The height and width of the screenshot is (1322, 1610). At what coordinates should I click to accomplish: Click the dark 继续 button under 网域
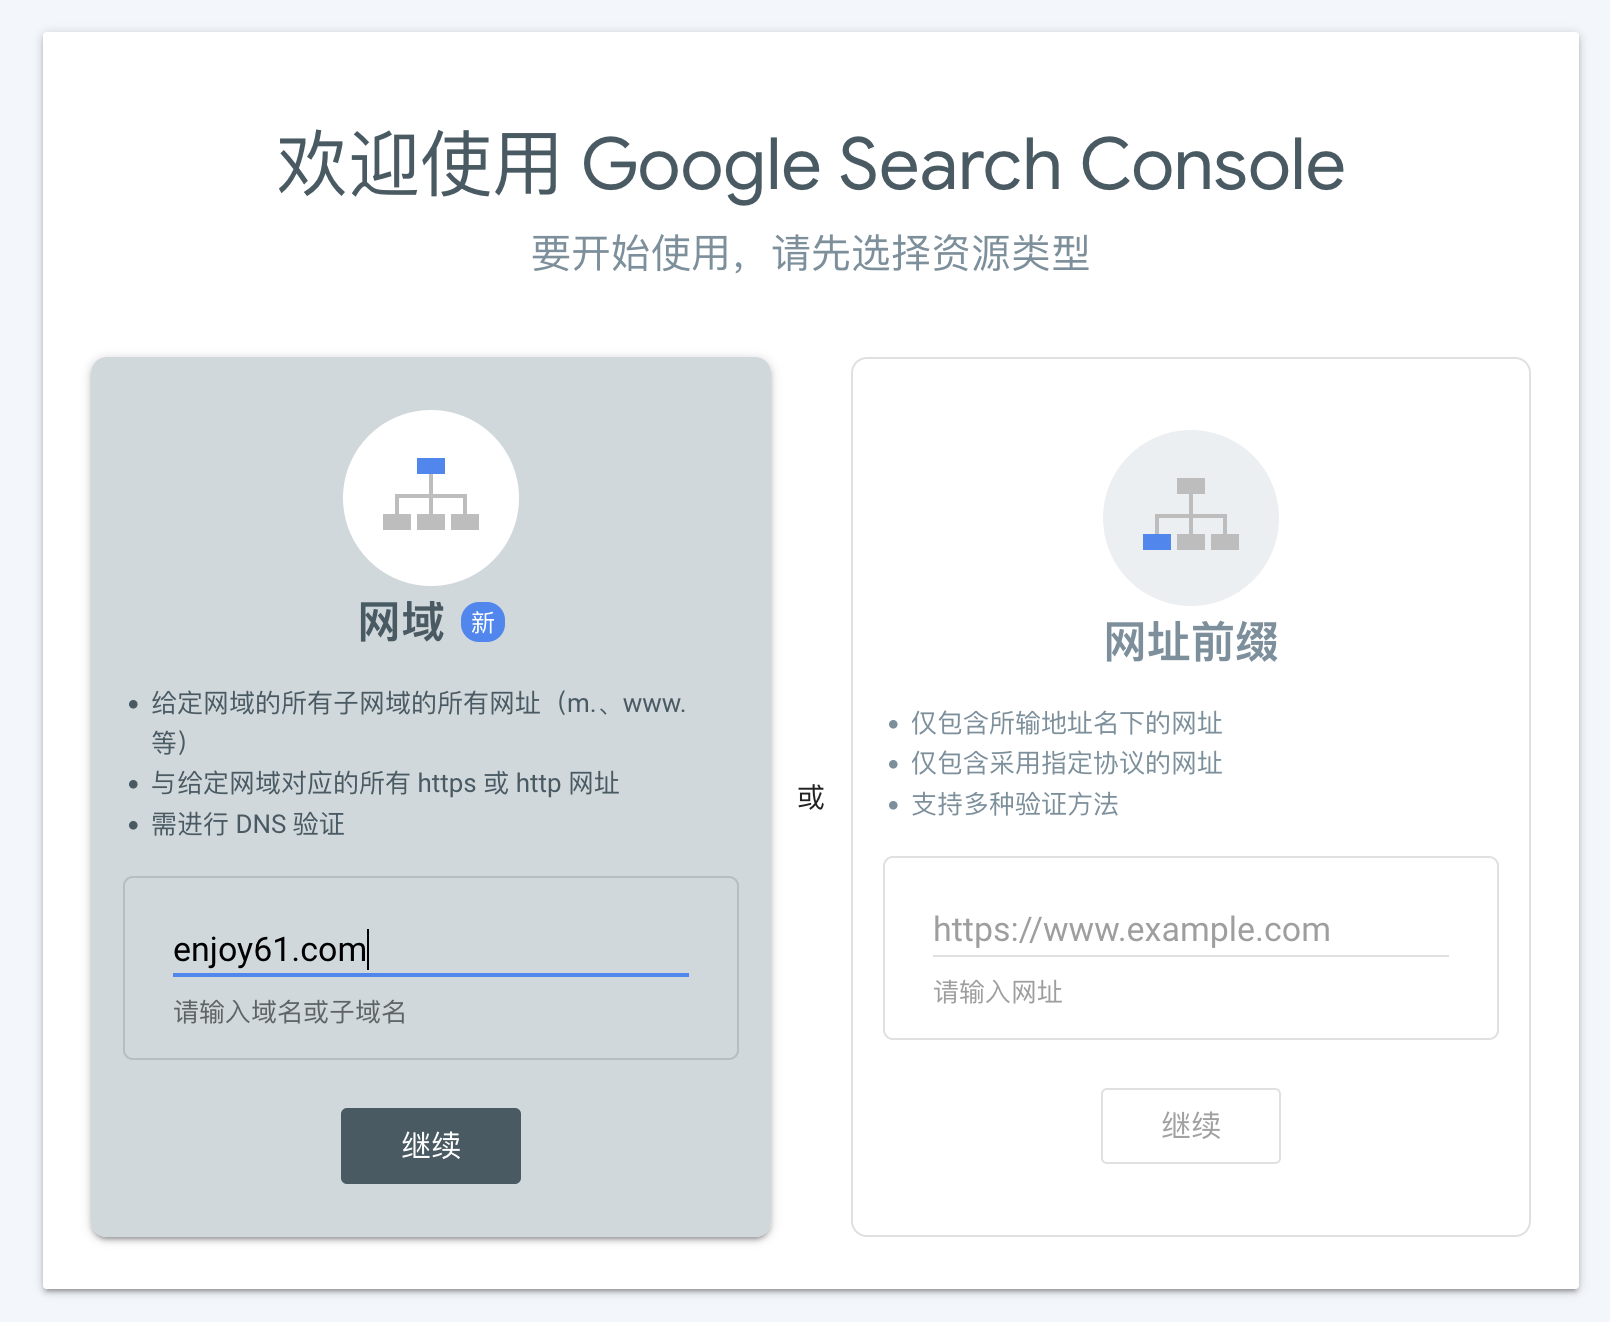coord(431,1146)
